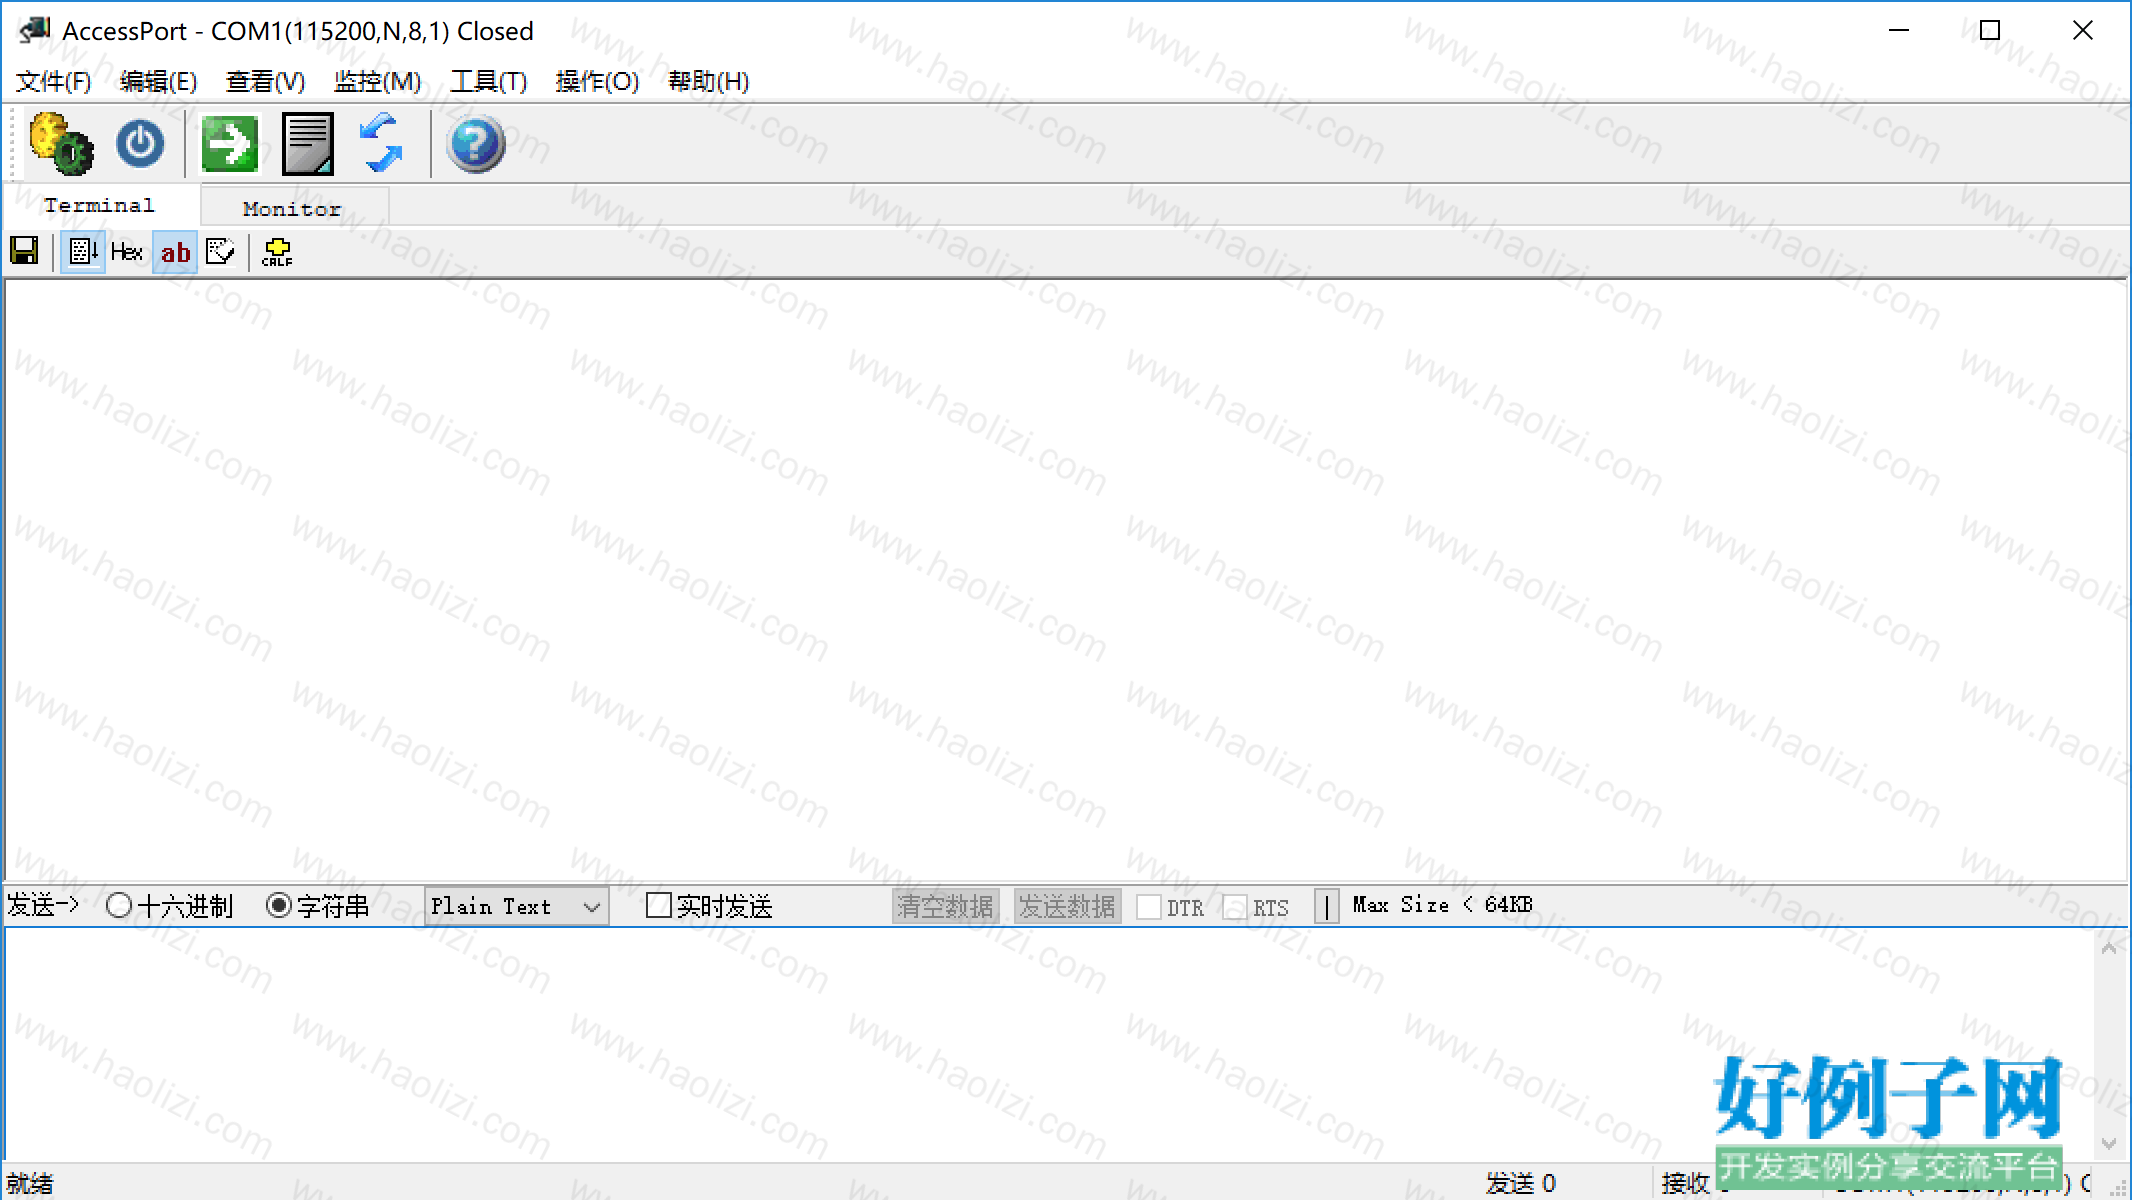Viewport: 2132px width, 1200px height.
Task: Click the 发送数据 button
Action: pyautogui.click(x=1067, y=906)
